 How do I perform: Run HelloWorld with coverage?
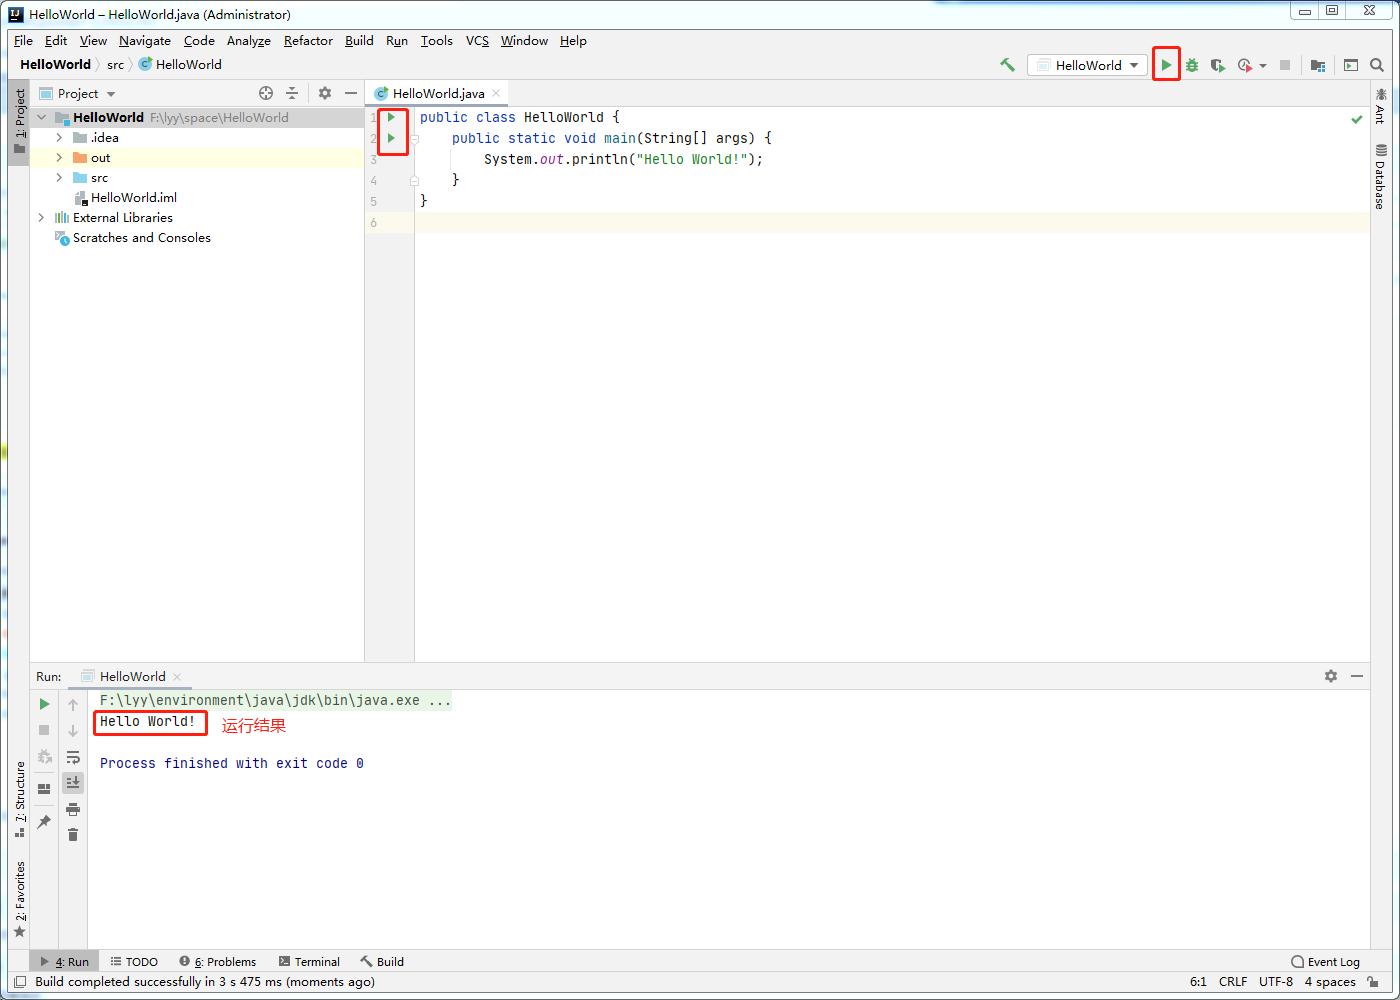1218,65
